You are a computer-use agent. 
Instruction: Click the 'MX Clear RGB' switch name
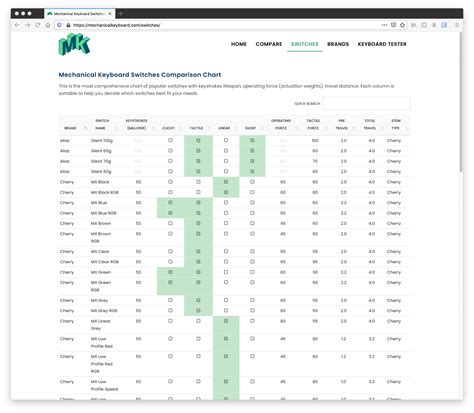coord(105,262)
